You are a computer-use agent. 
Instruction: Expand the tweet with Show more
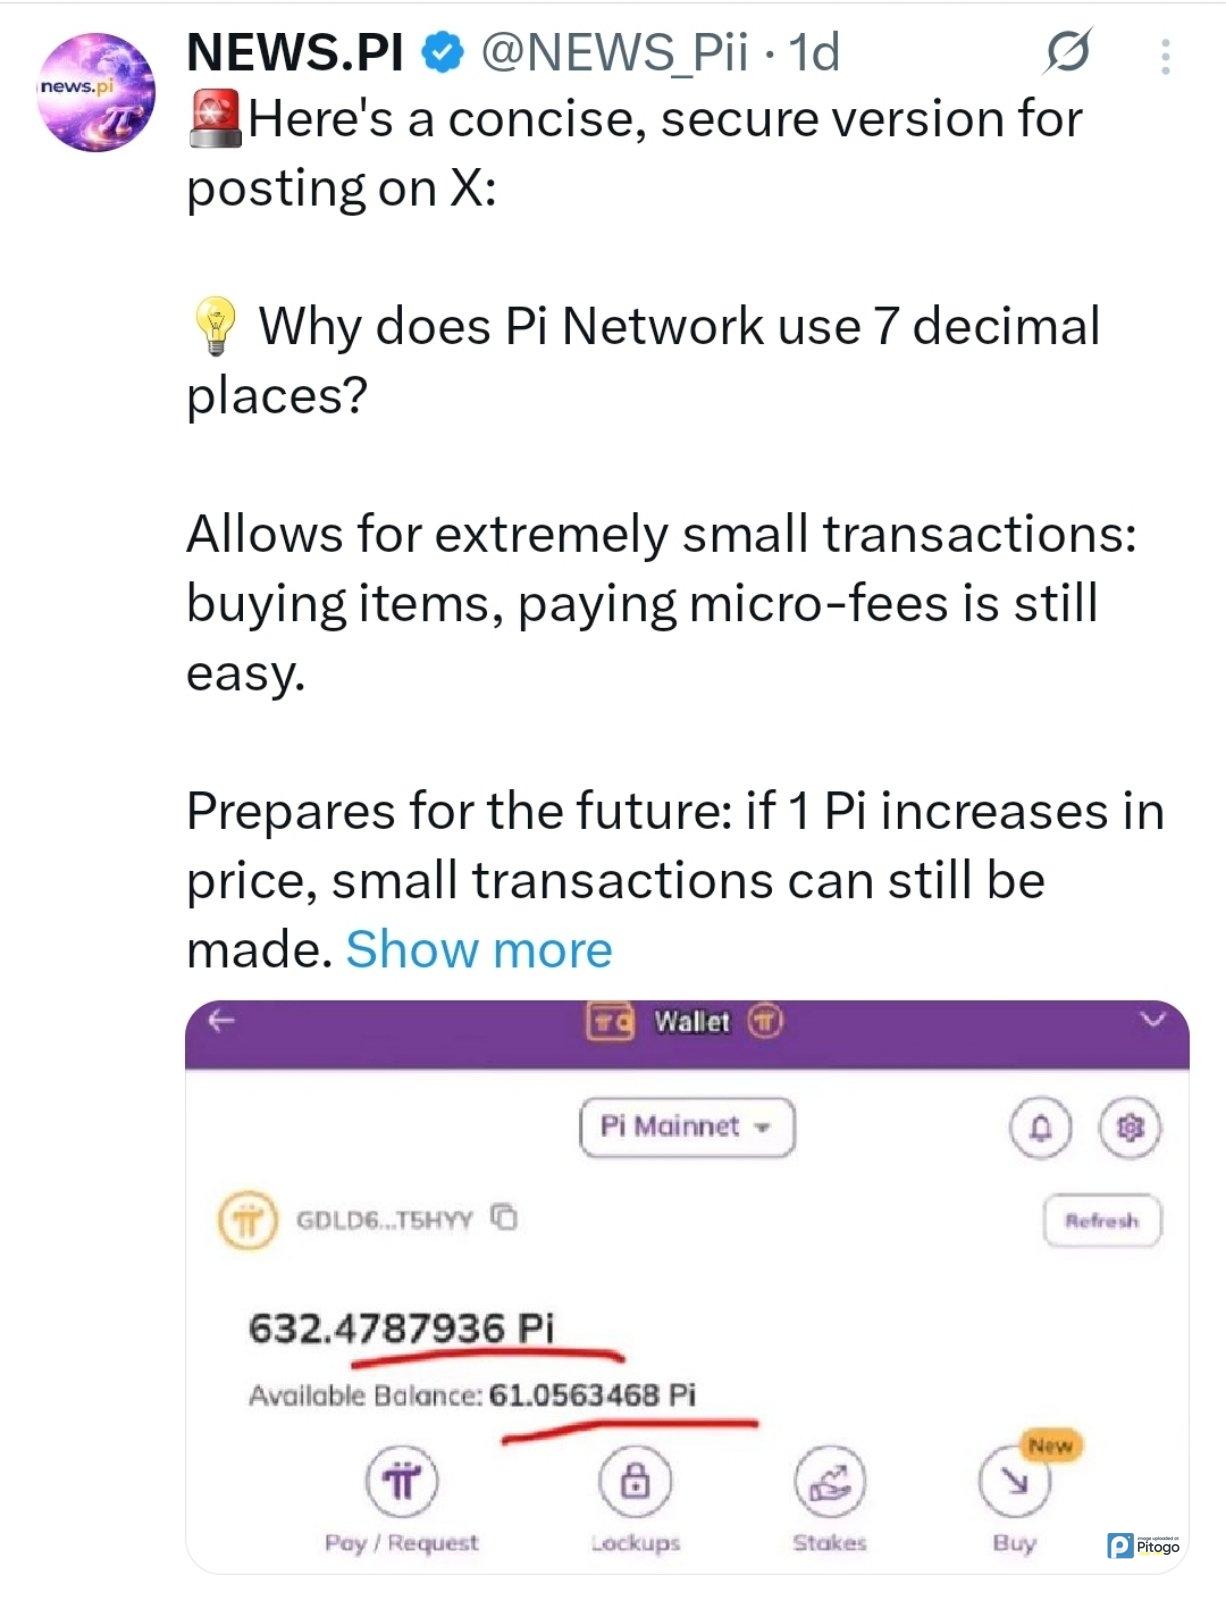[478, 949]
